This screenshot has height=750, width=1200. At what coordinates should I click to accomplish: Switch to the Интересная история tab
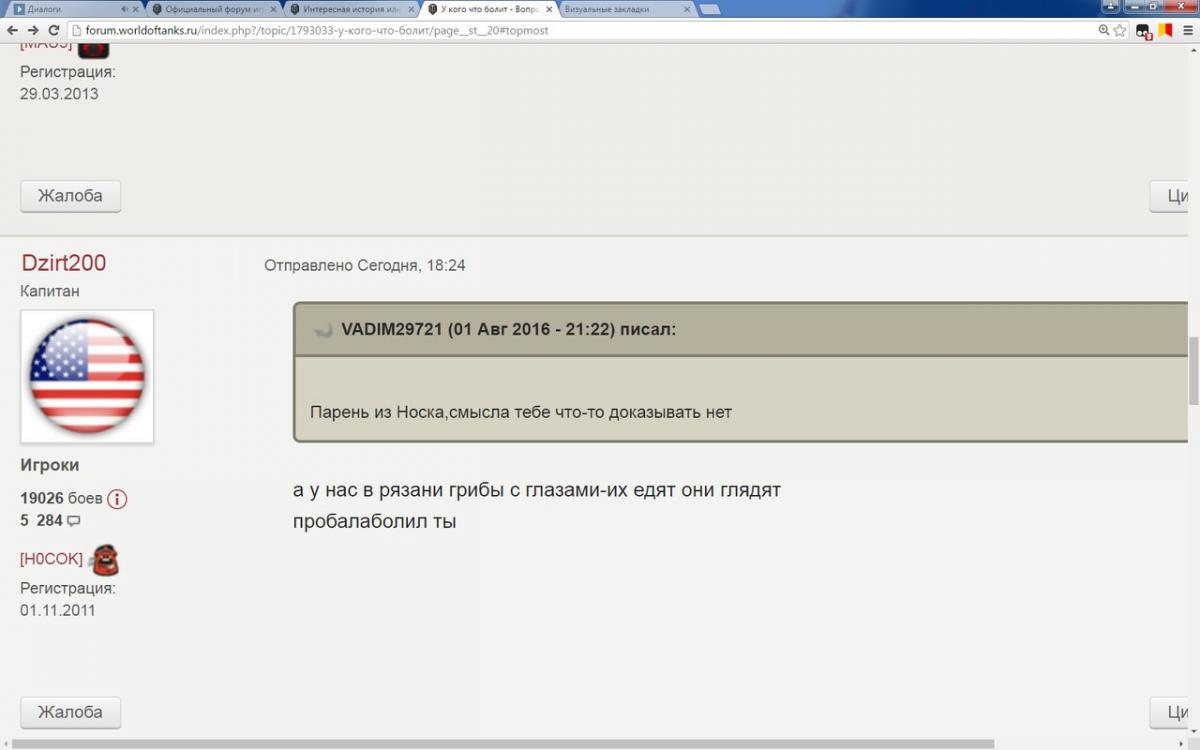point(350,9)
